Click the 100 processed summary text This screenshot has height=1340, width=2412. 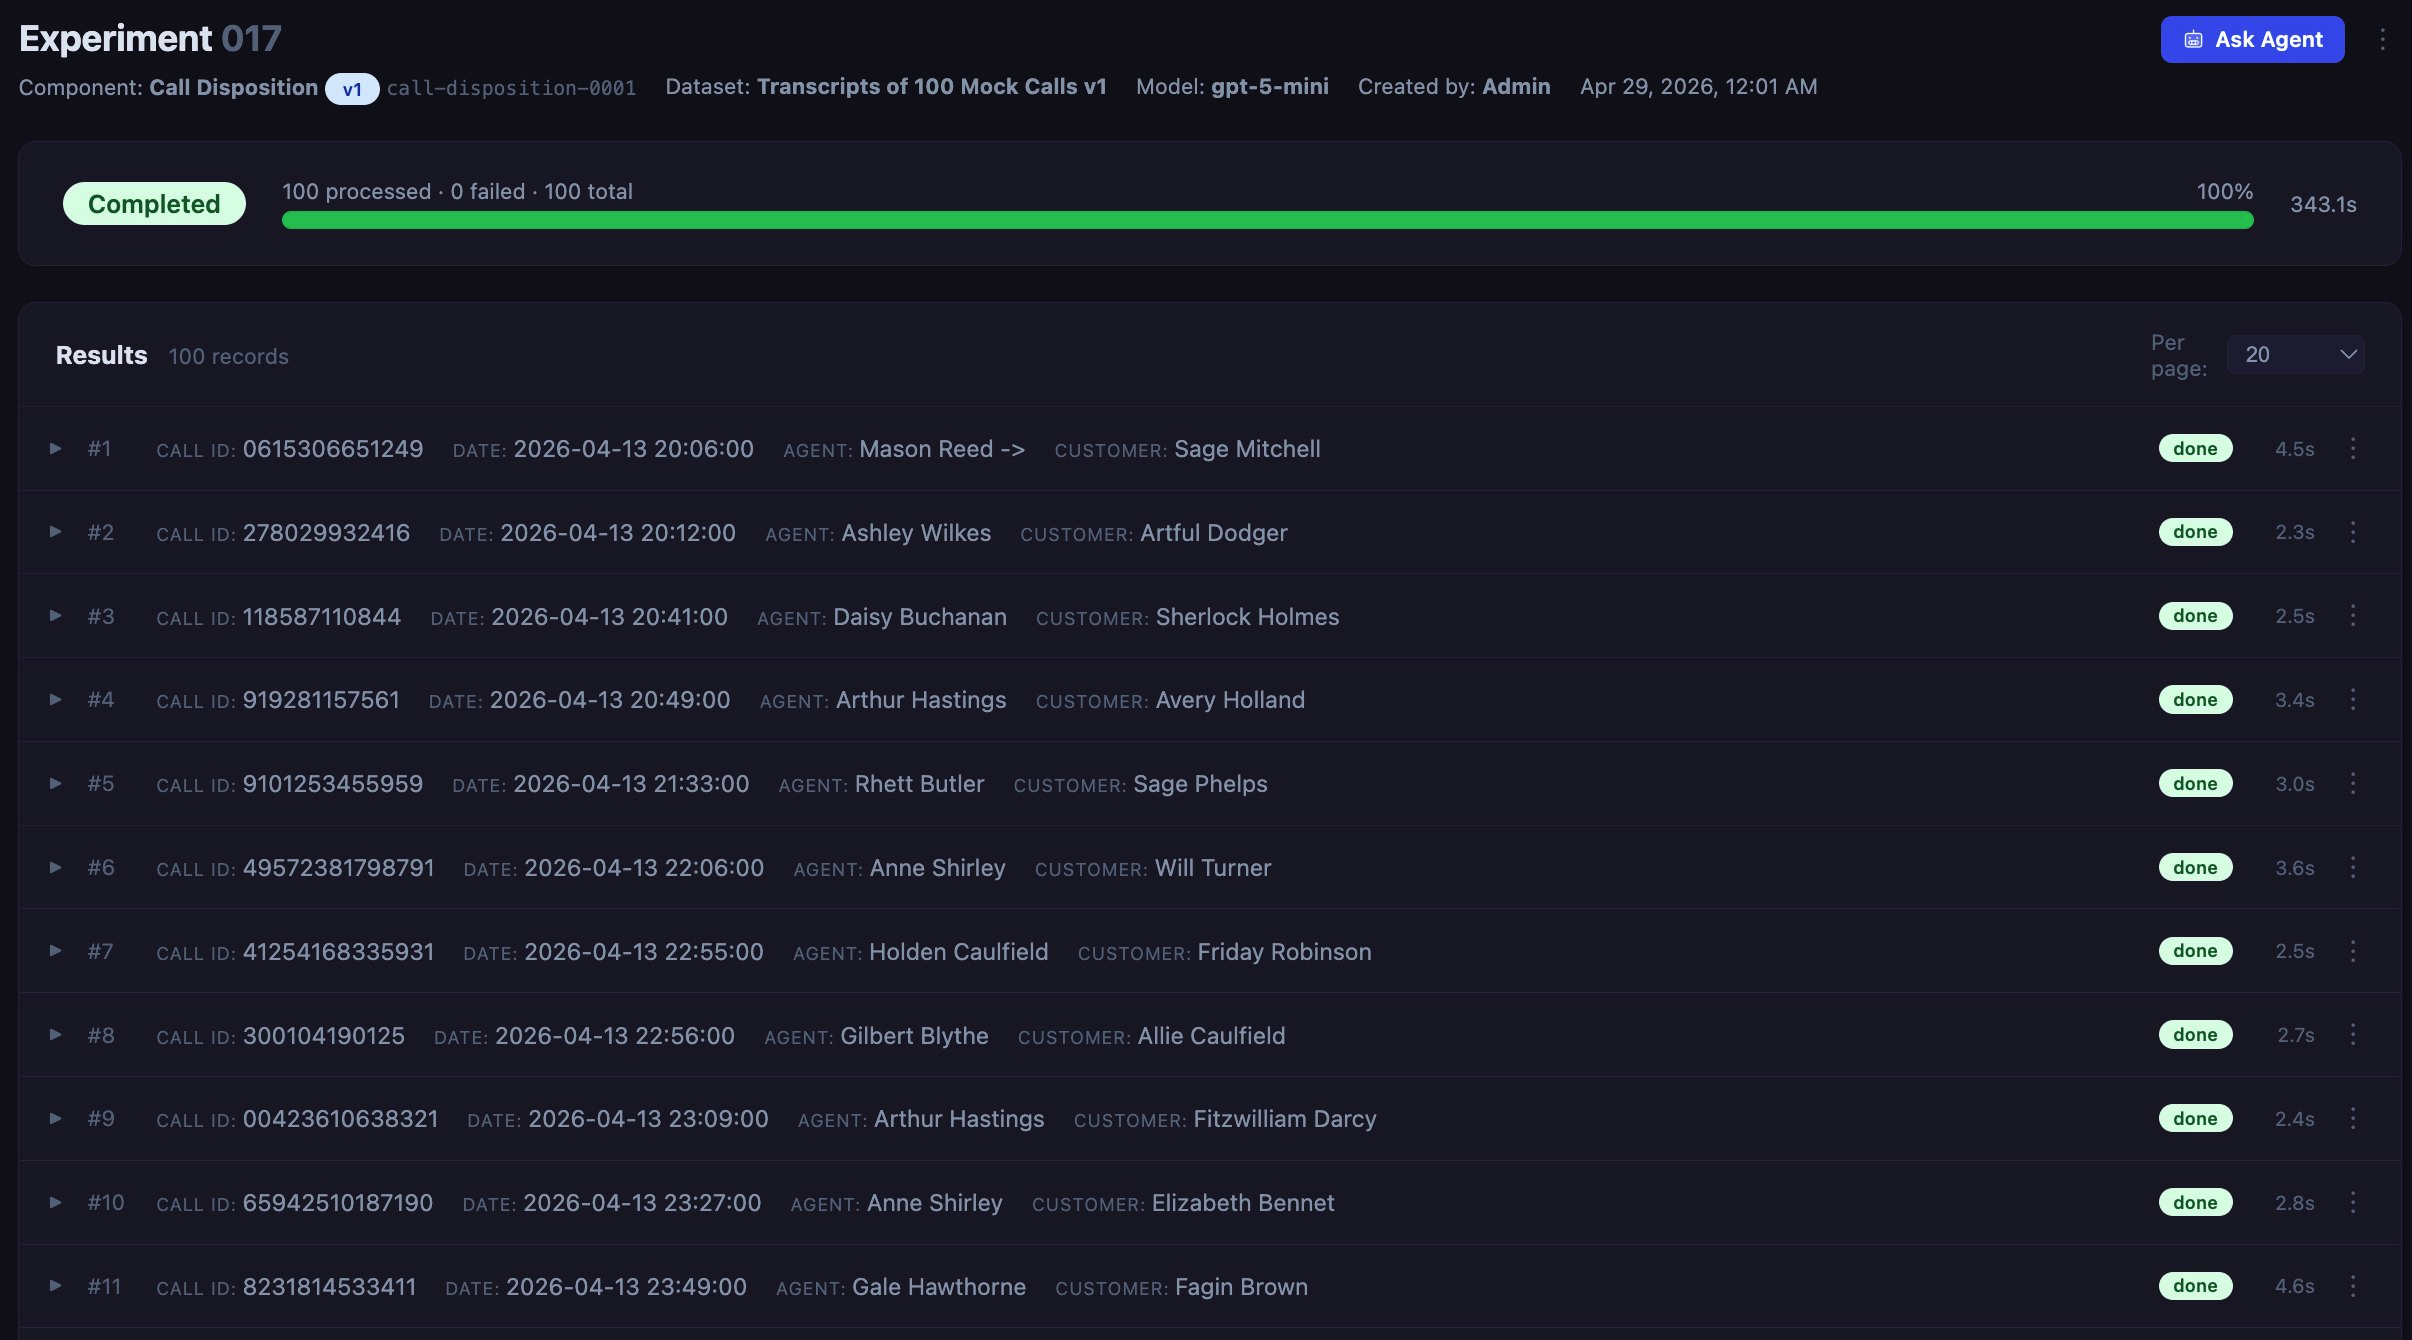coord(356,191)
